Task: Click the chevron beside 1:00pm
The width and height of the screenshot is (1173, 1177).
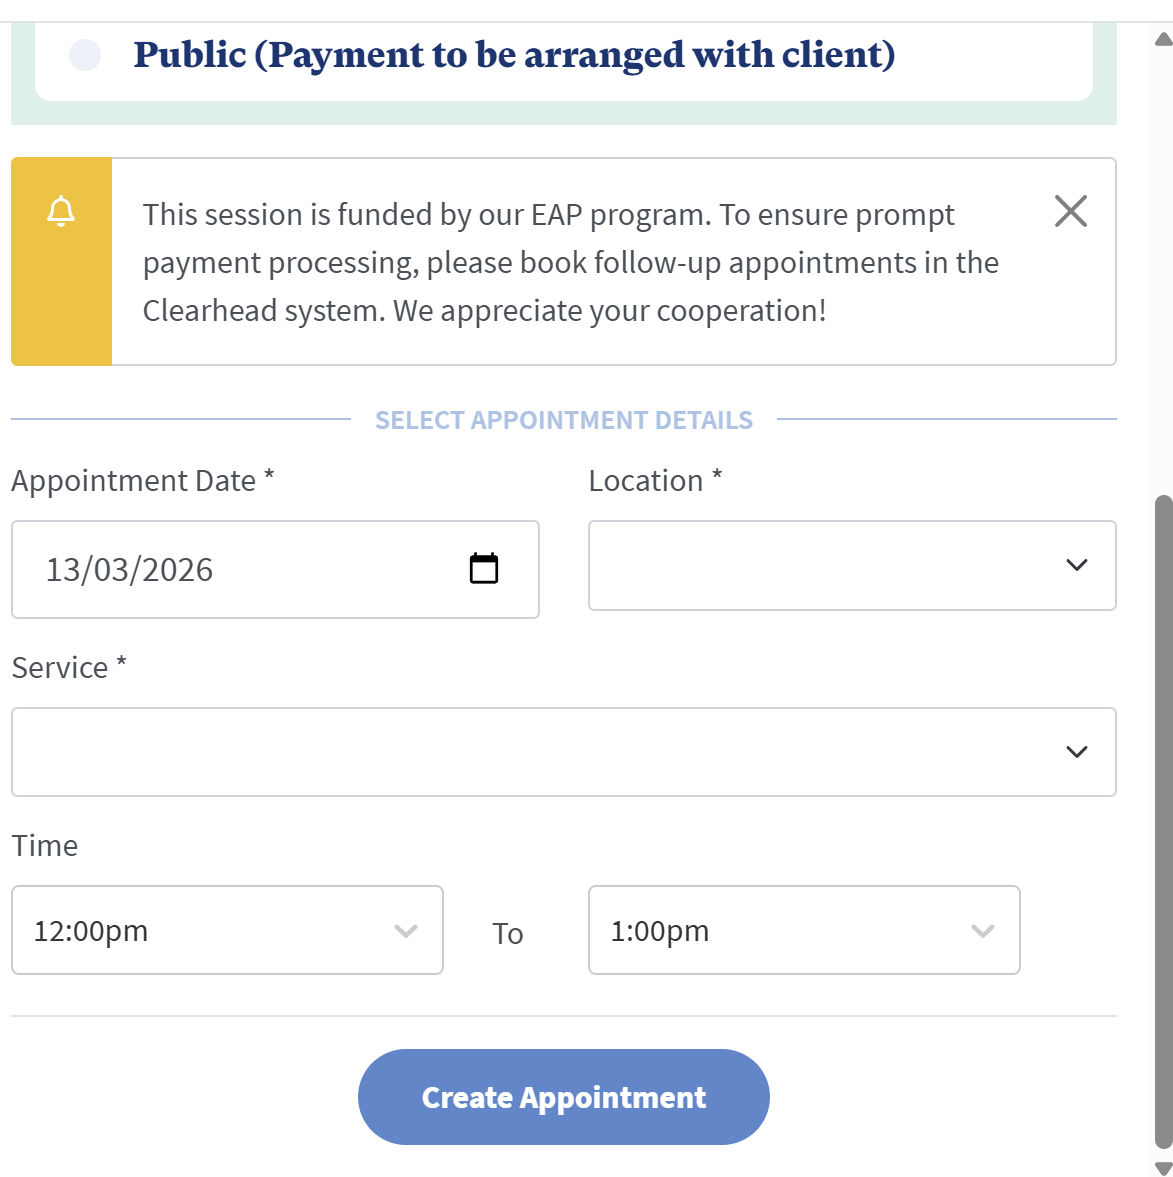Action: click(983, 931)
